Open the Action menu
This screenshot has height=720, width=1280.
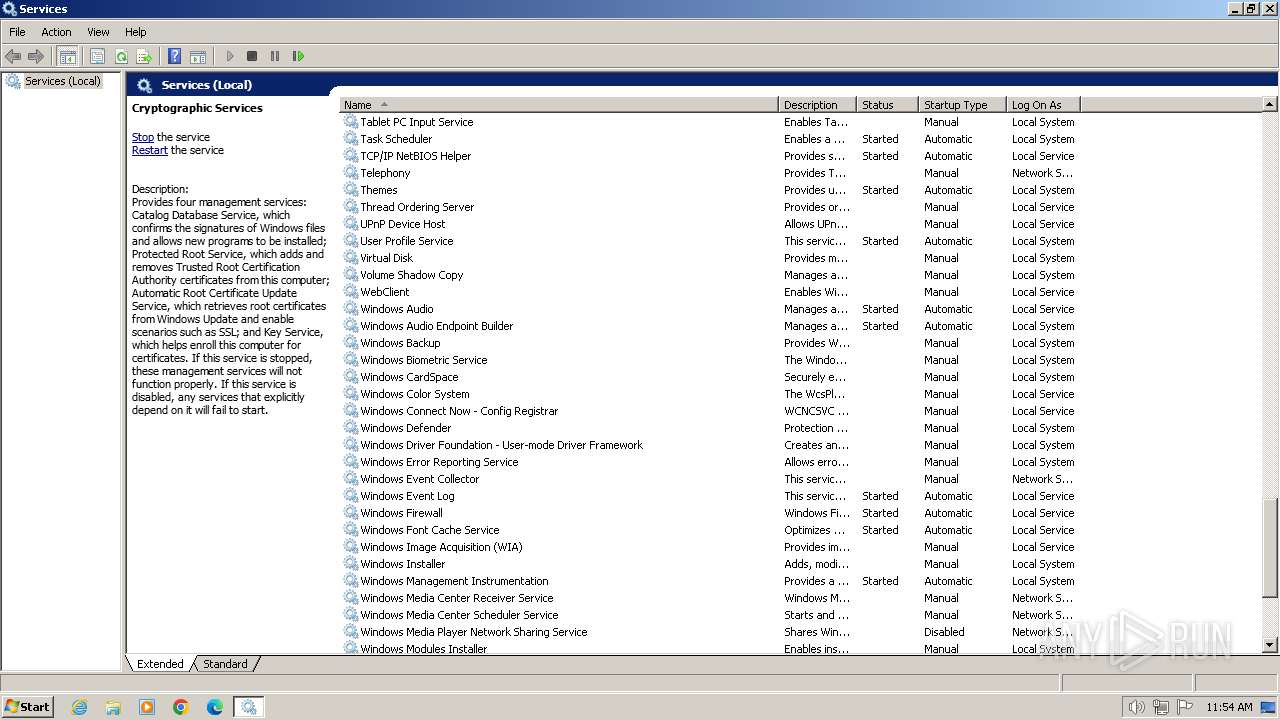pyautogui.click(x=56, y=32)
